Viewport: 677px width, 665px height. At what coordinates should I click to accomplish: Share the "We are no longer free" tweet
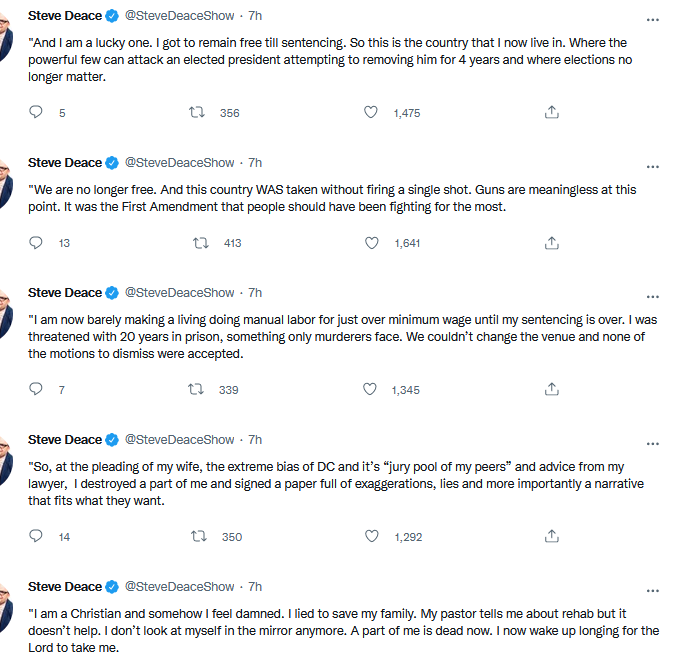tap(551, 243)
